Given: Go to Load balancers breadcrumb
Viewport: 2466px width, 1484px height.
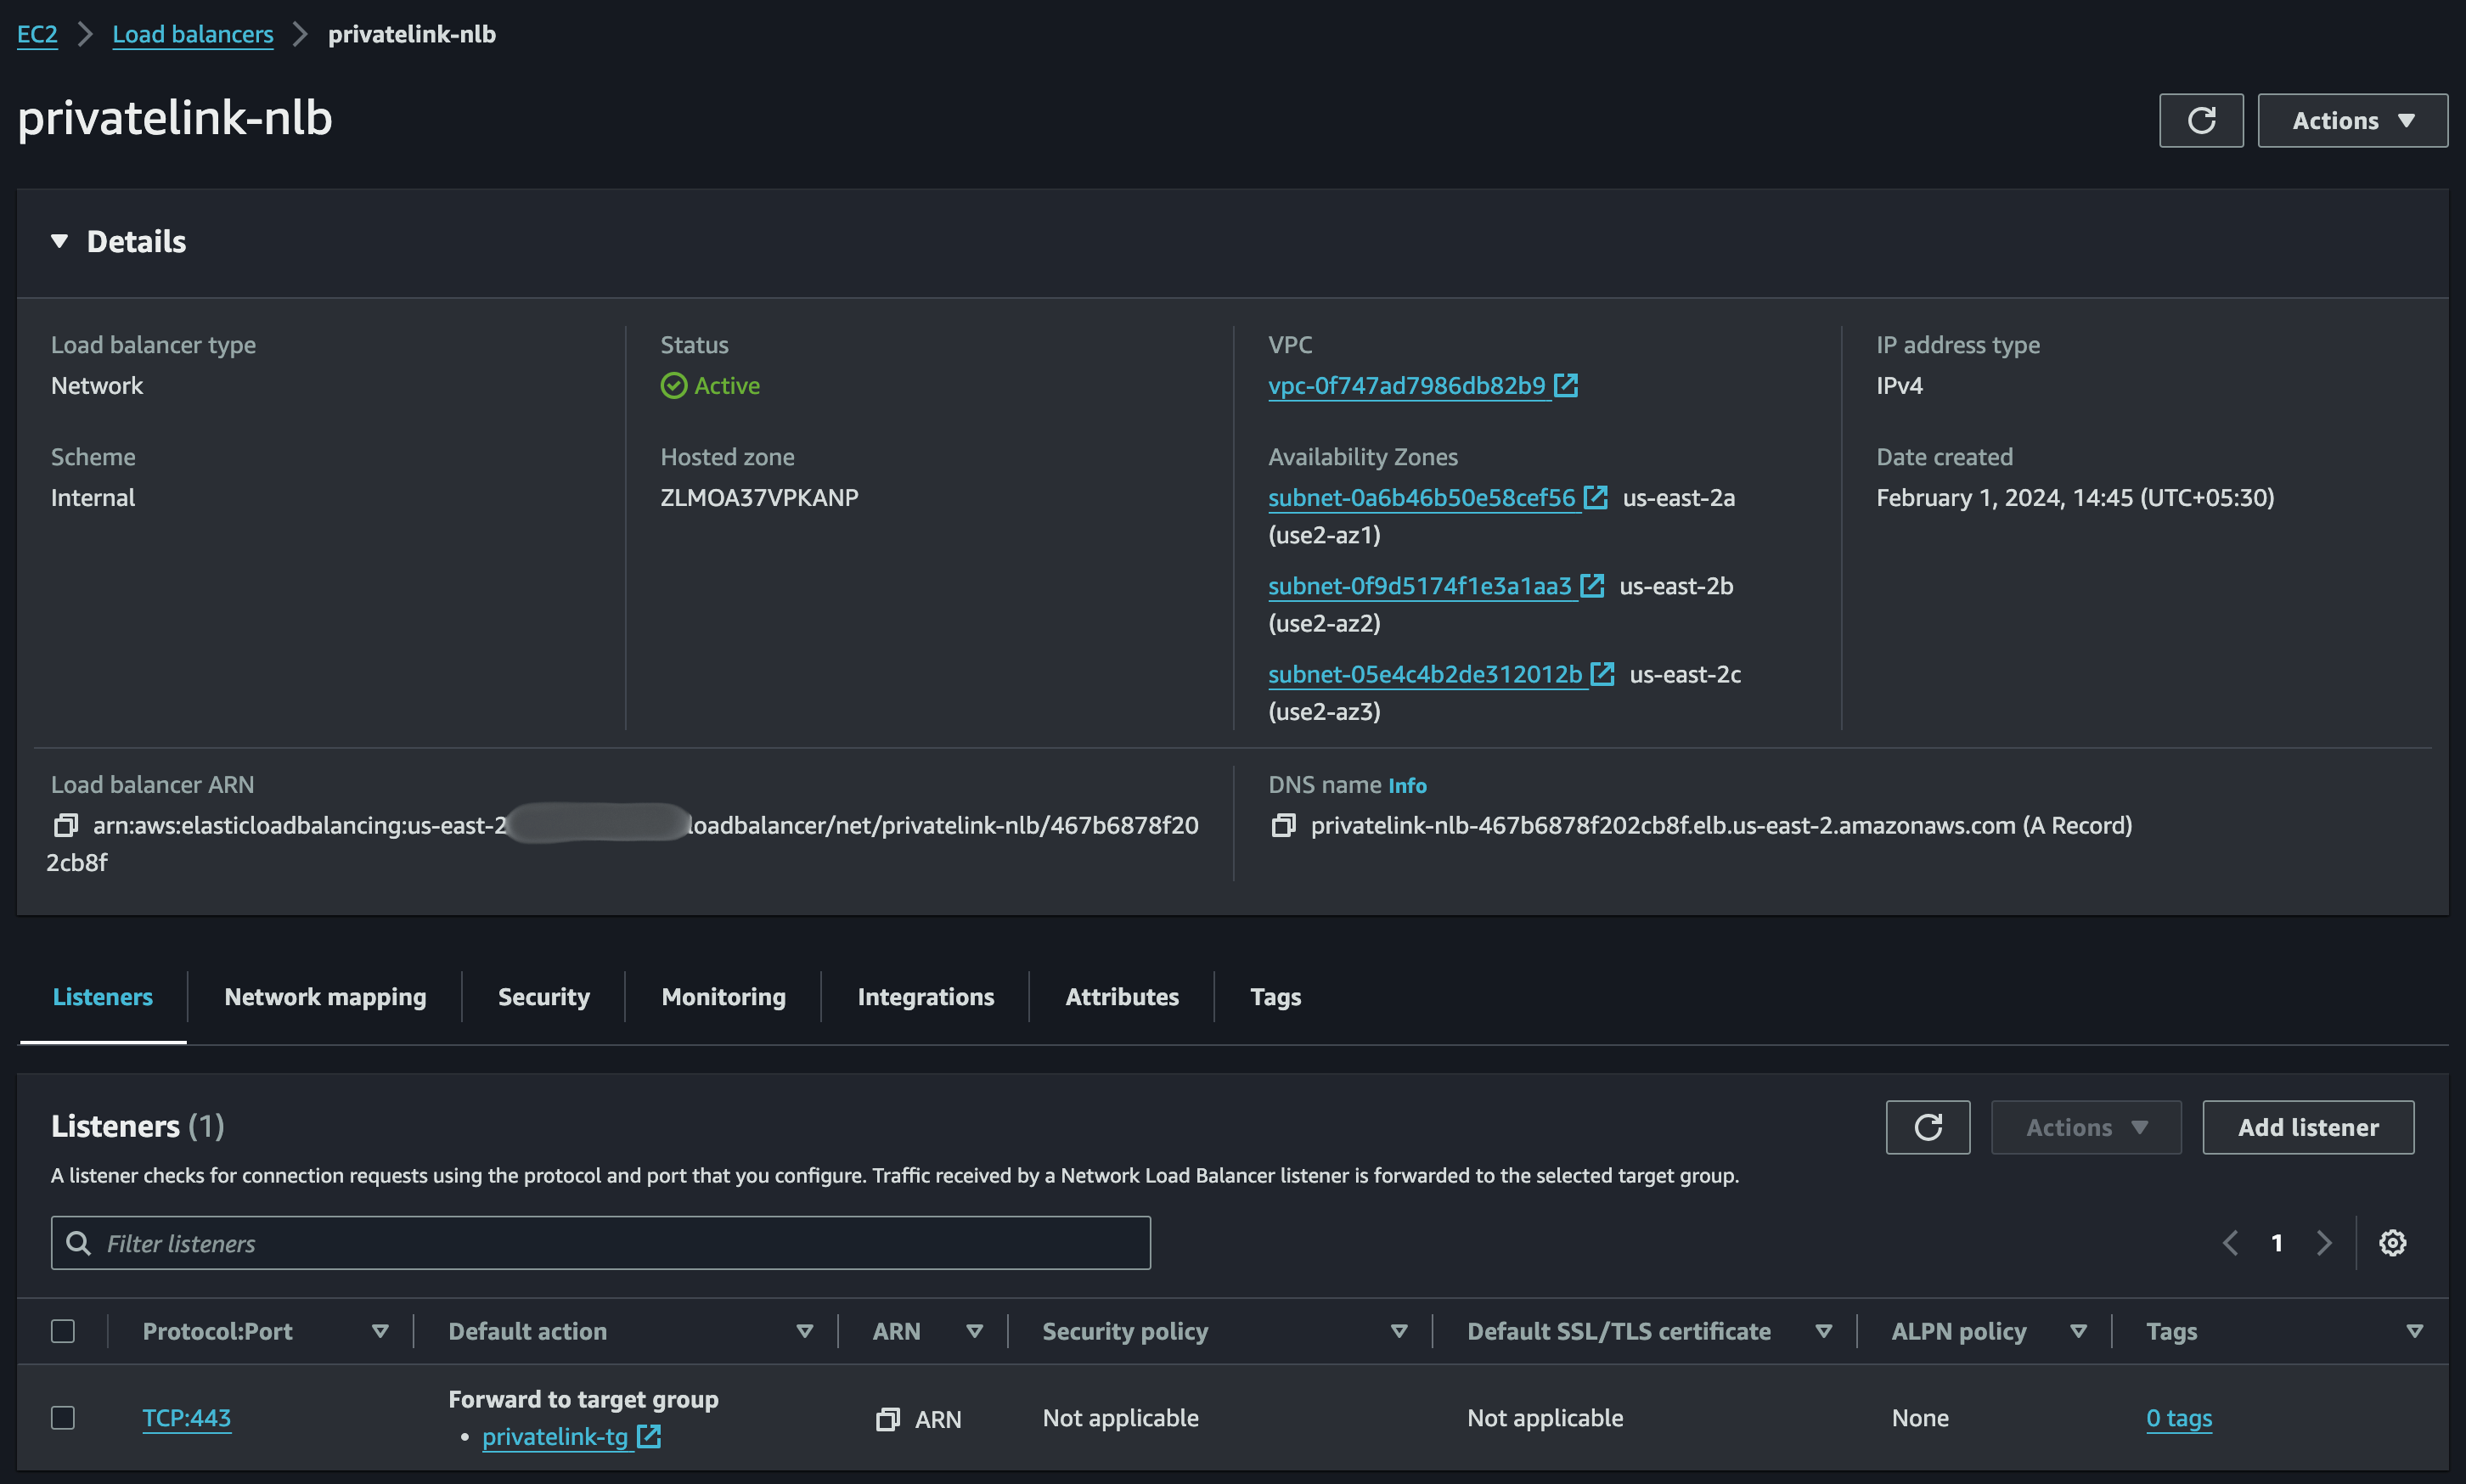Looking at the screenshot, I should (x=193, y=34).
